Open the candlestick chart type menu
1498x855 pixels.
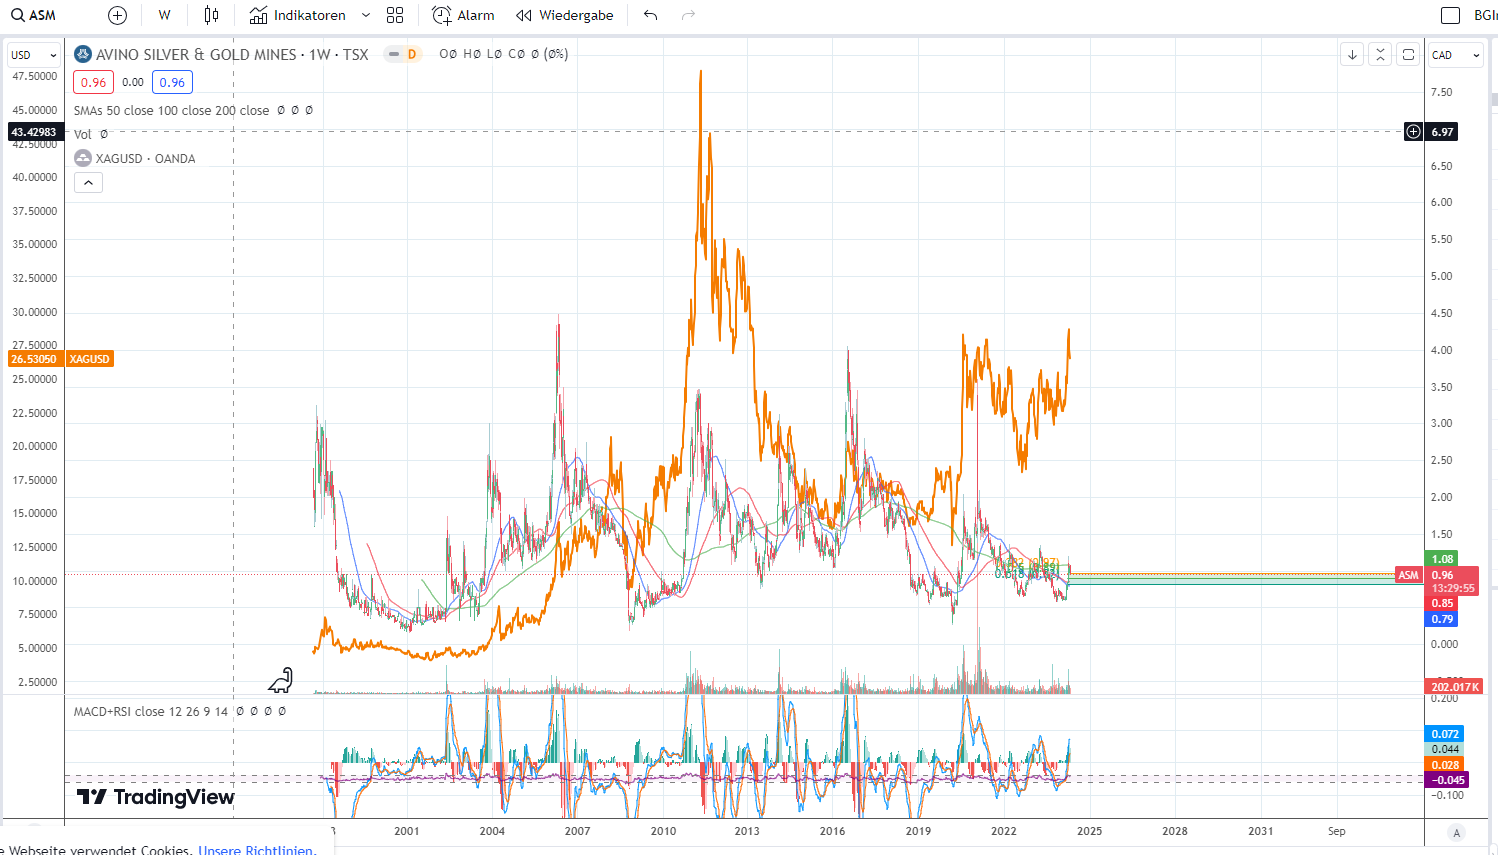[x=211, y=15]
